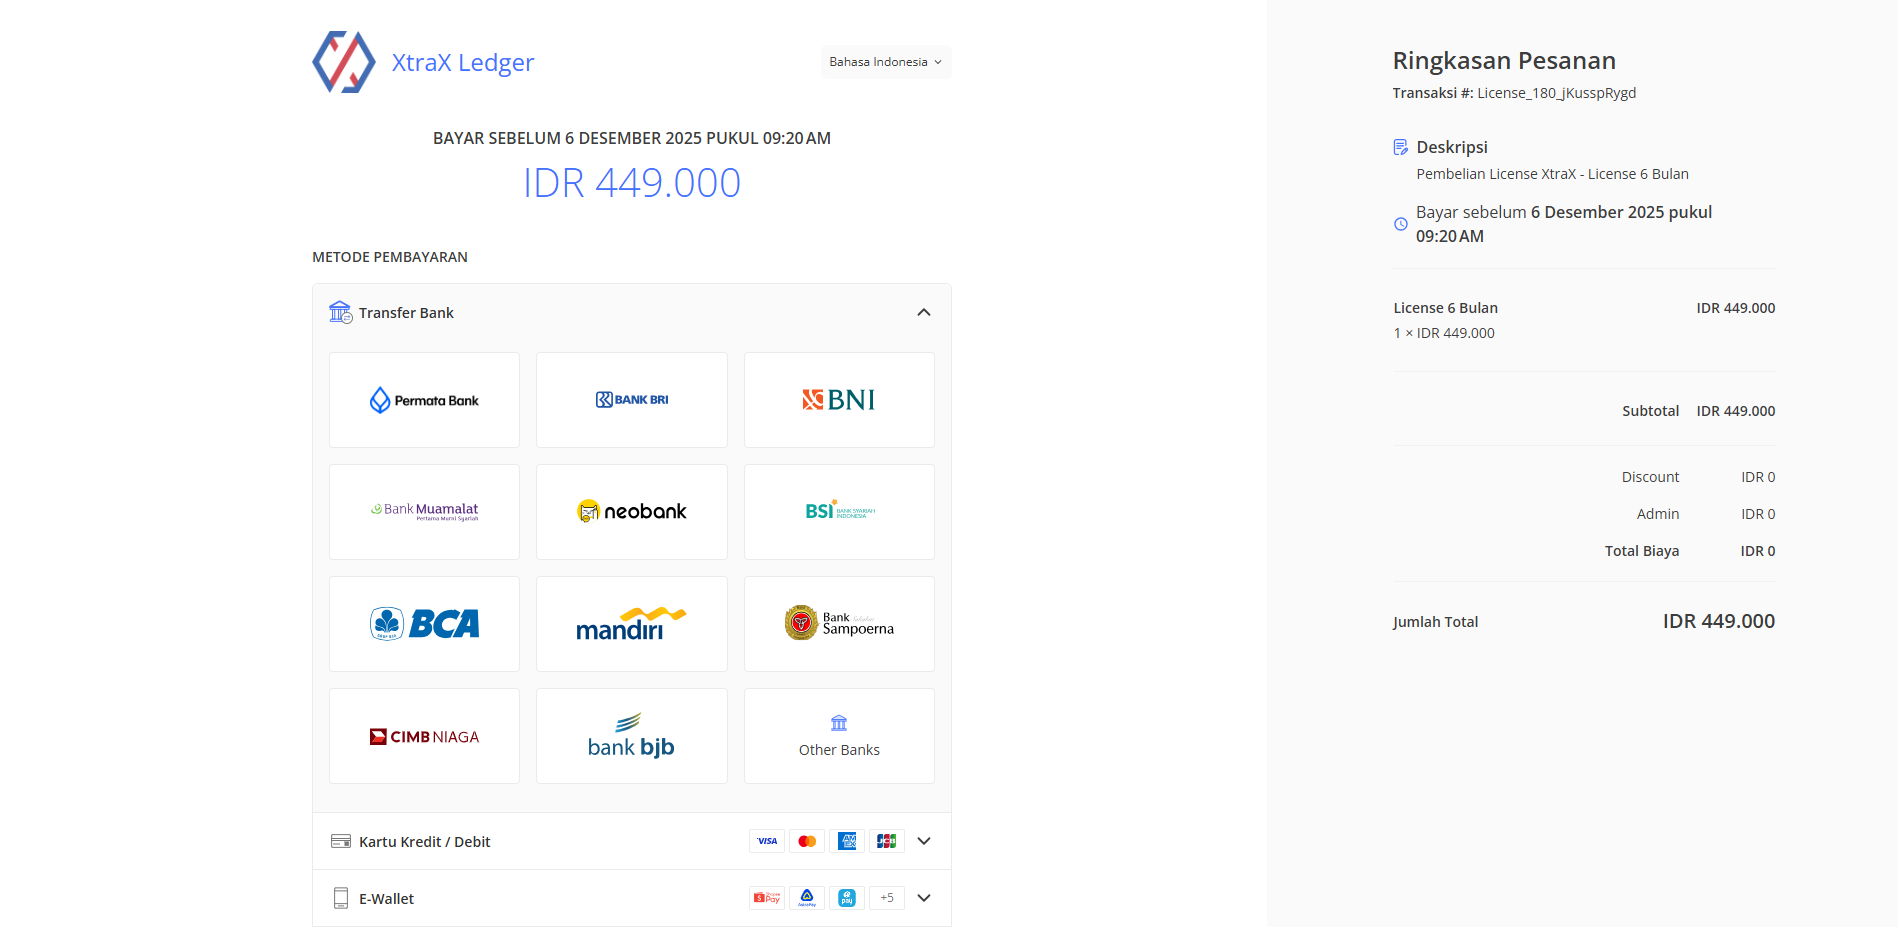Click the American Express icon
1898x927 pixels.
click(847, 841)
